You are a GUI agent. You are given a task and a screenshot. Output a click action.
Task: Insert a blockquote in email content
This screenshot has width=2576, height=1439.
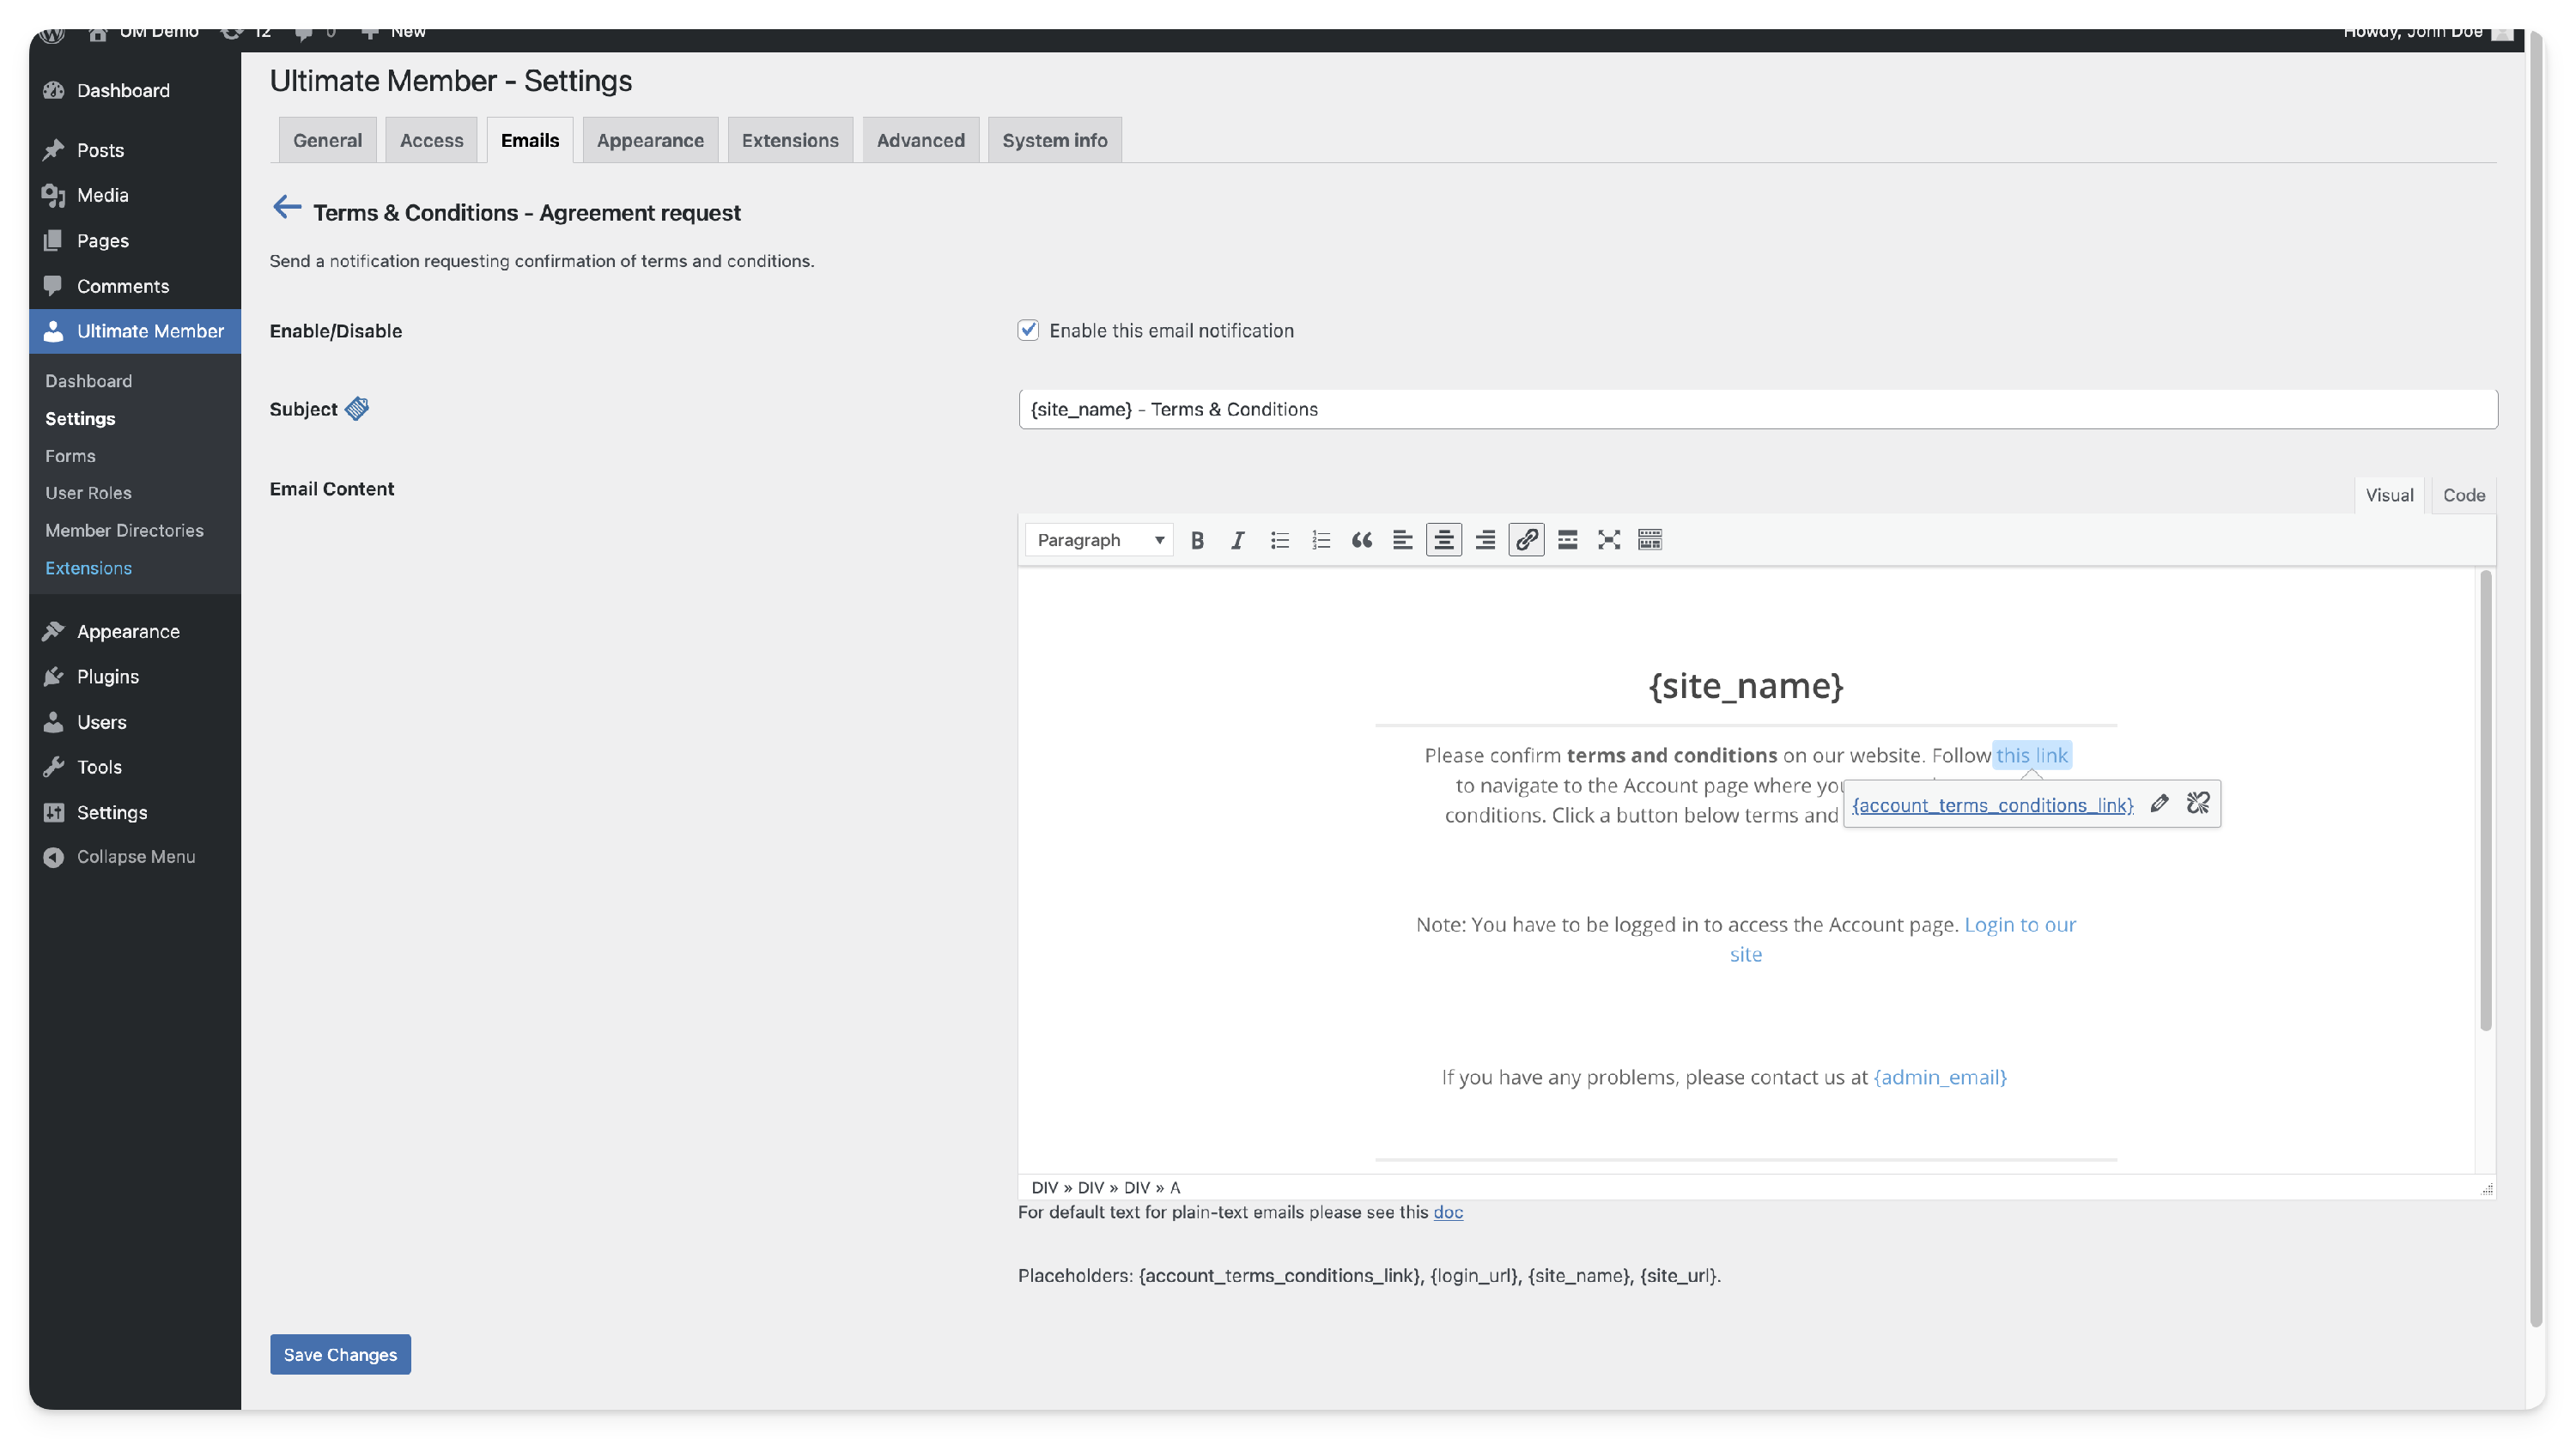tap(1361, 540)
